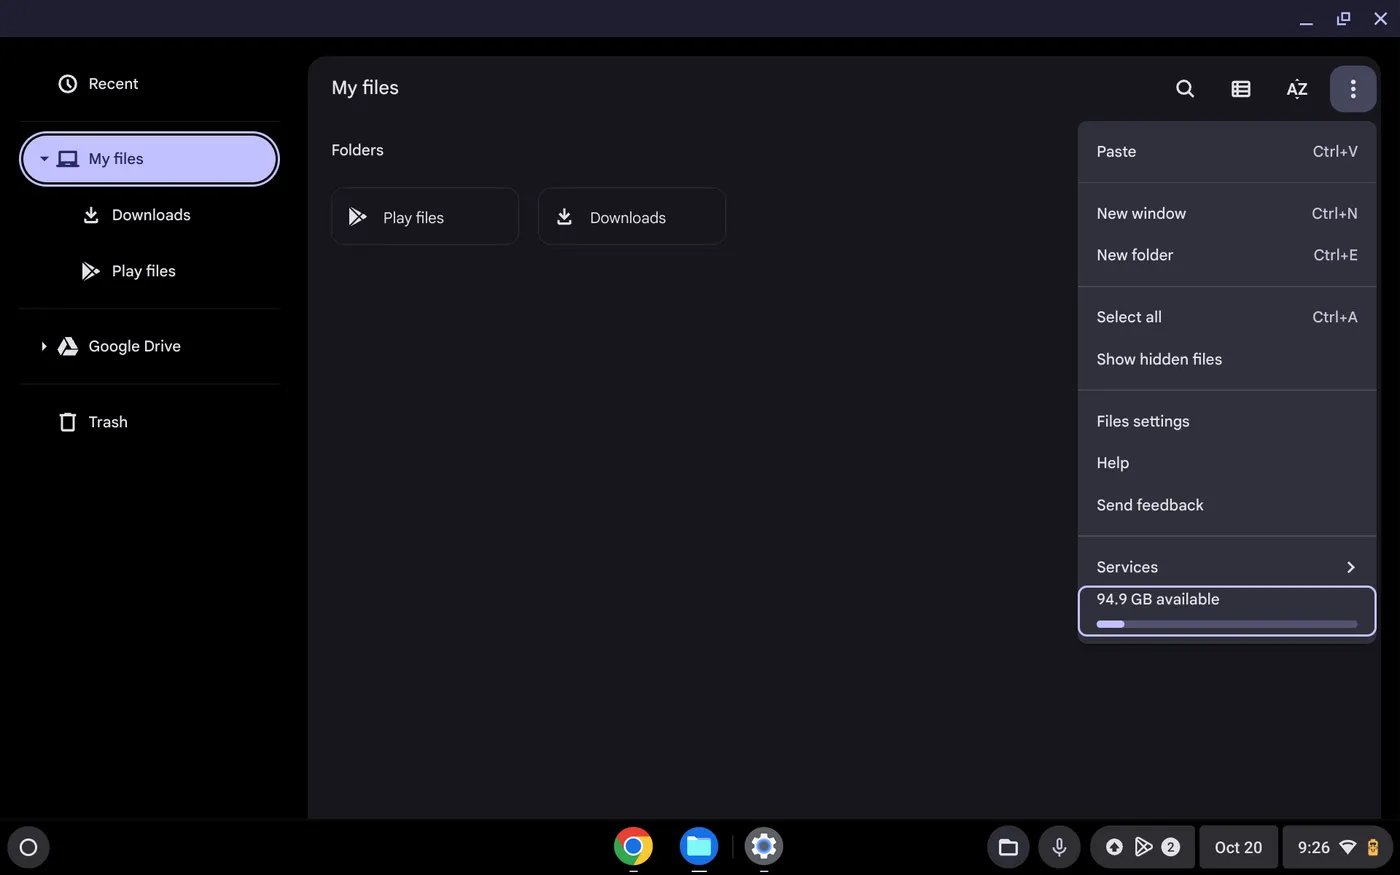Open the quick settings at 9:26
This screenshot has width=1400, height=875.
1338,847
